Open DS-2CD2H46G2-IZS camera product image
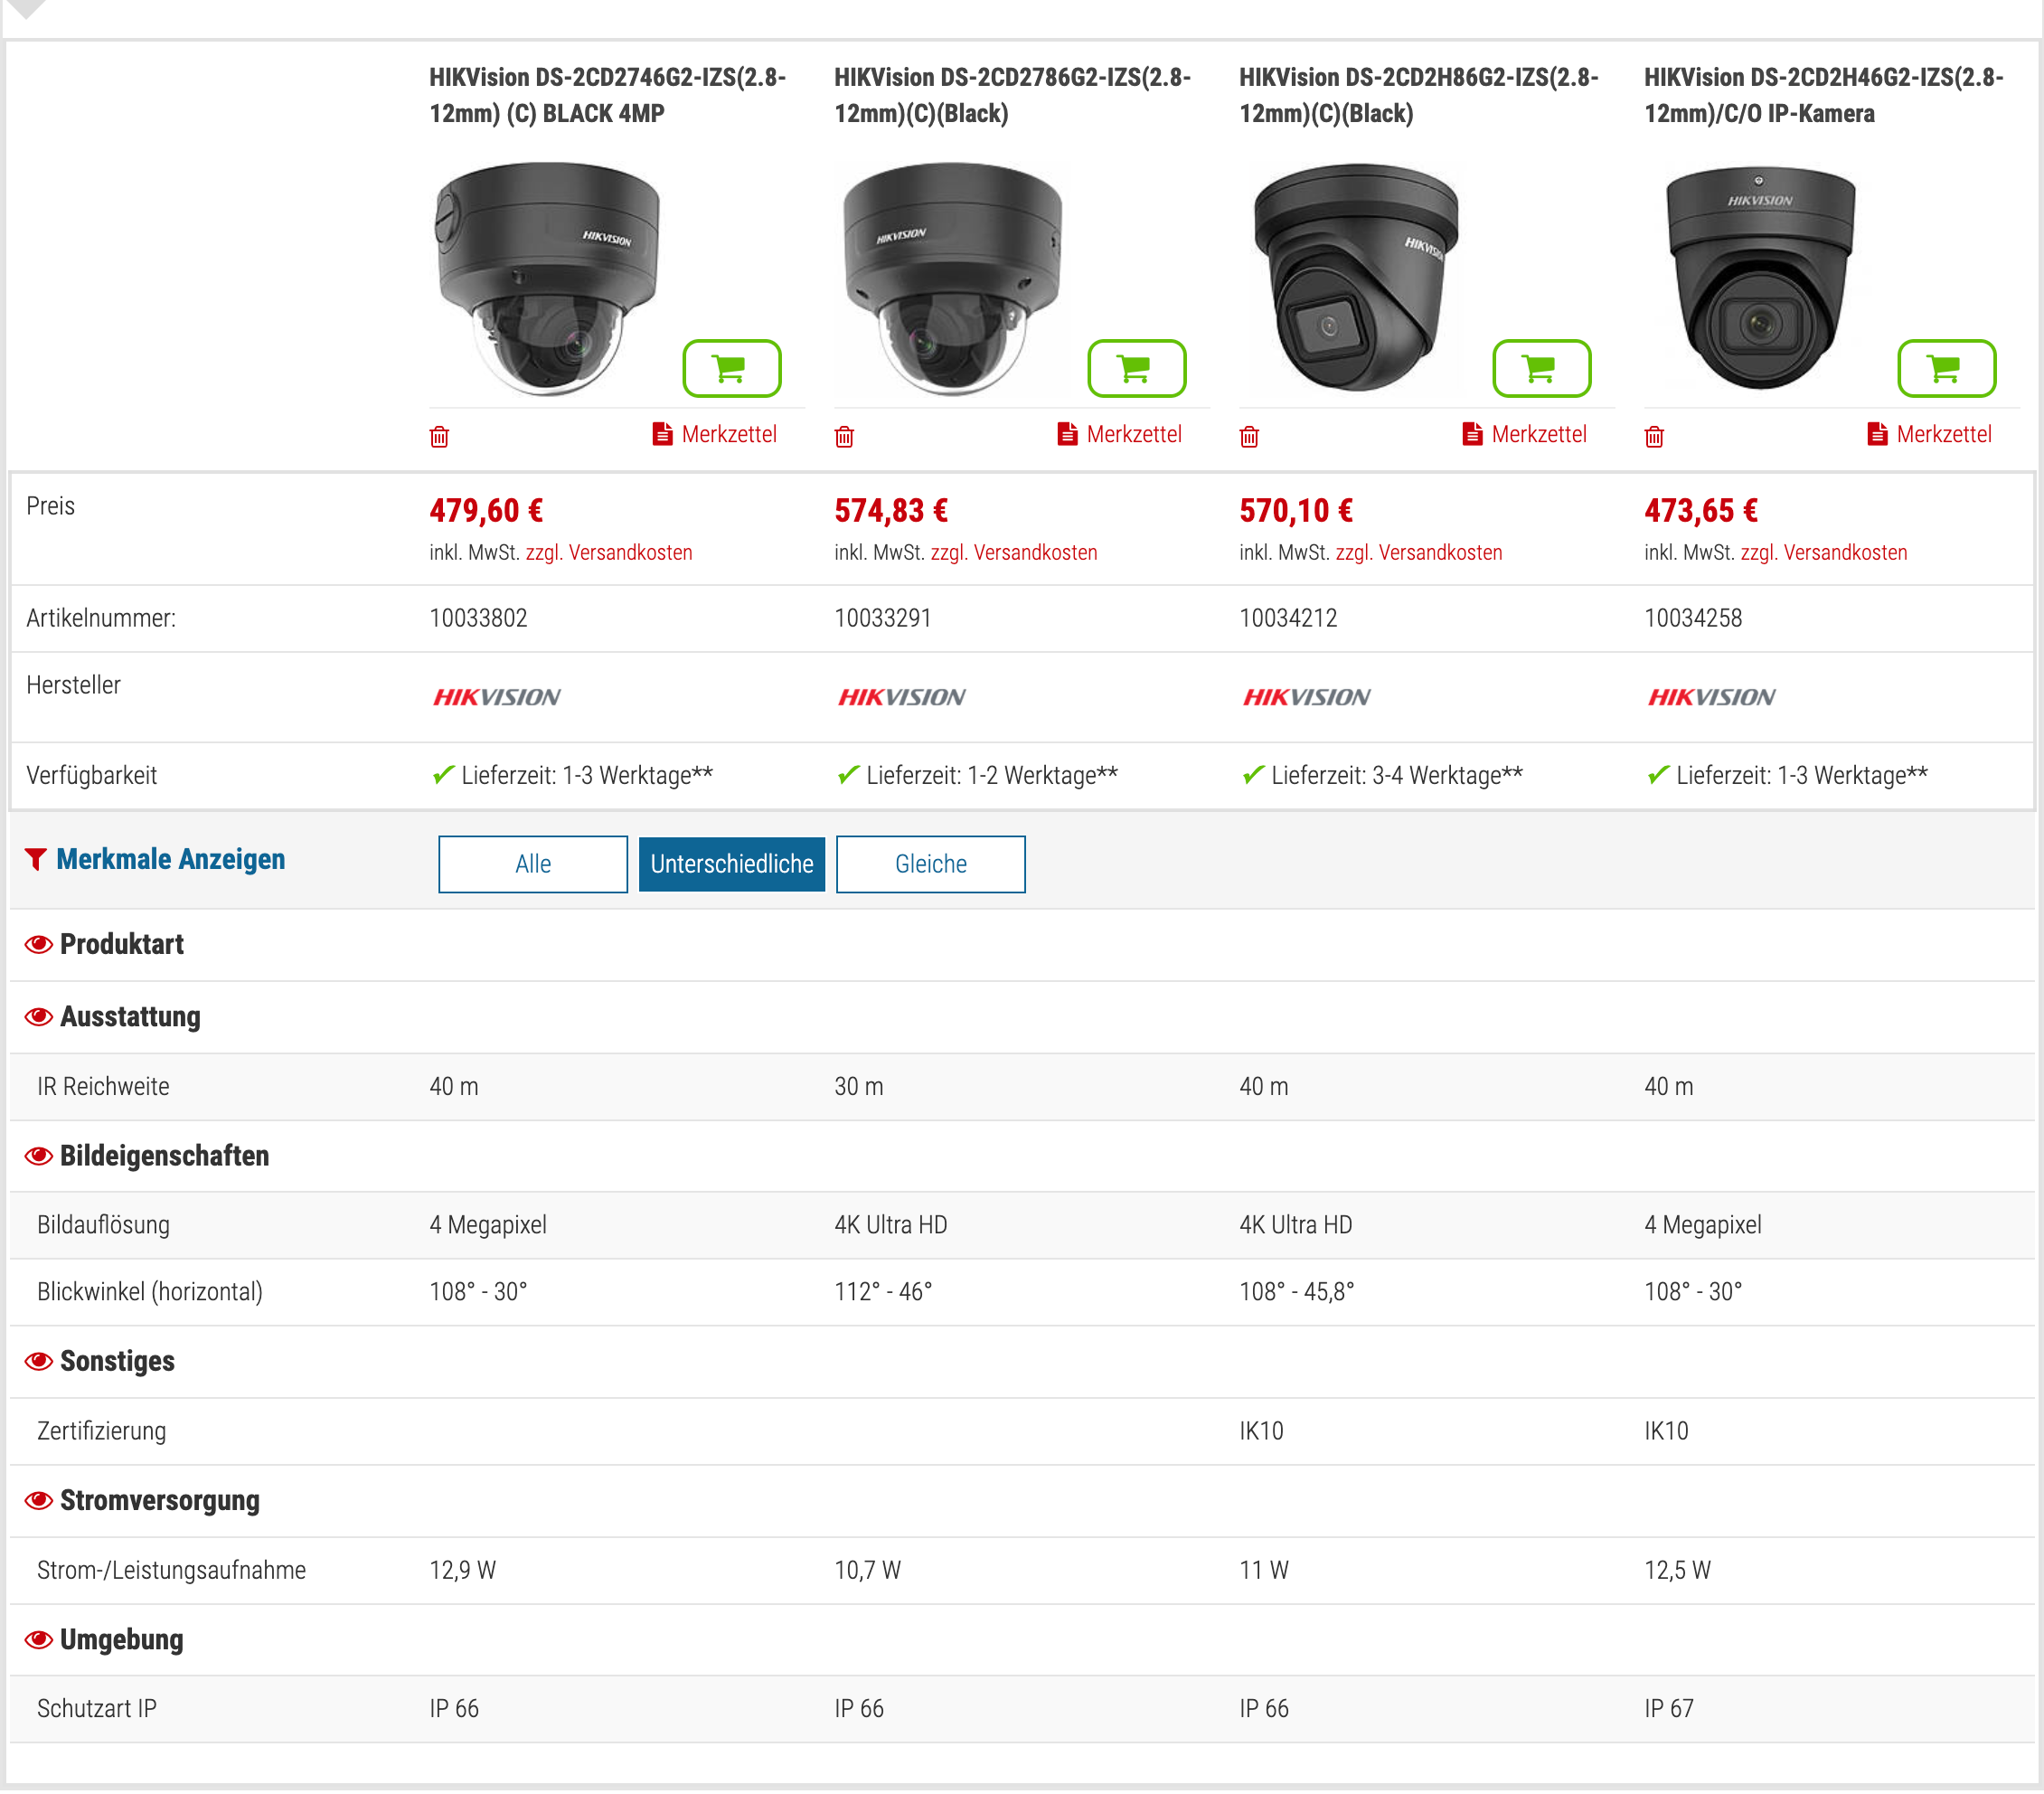This screenshot has height=1794, width=2044. (x=1760, y=278)
